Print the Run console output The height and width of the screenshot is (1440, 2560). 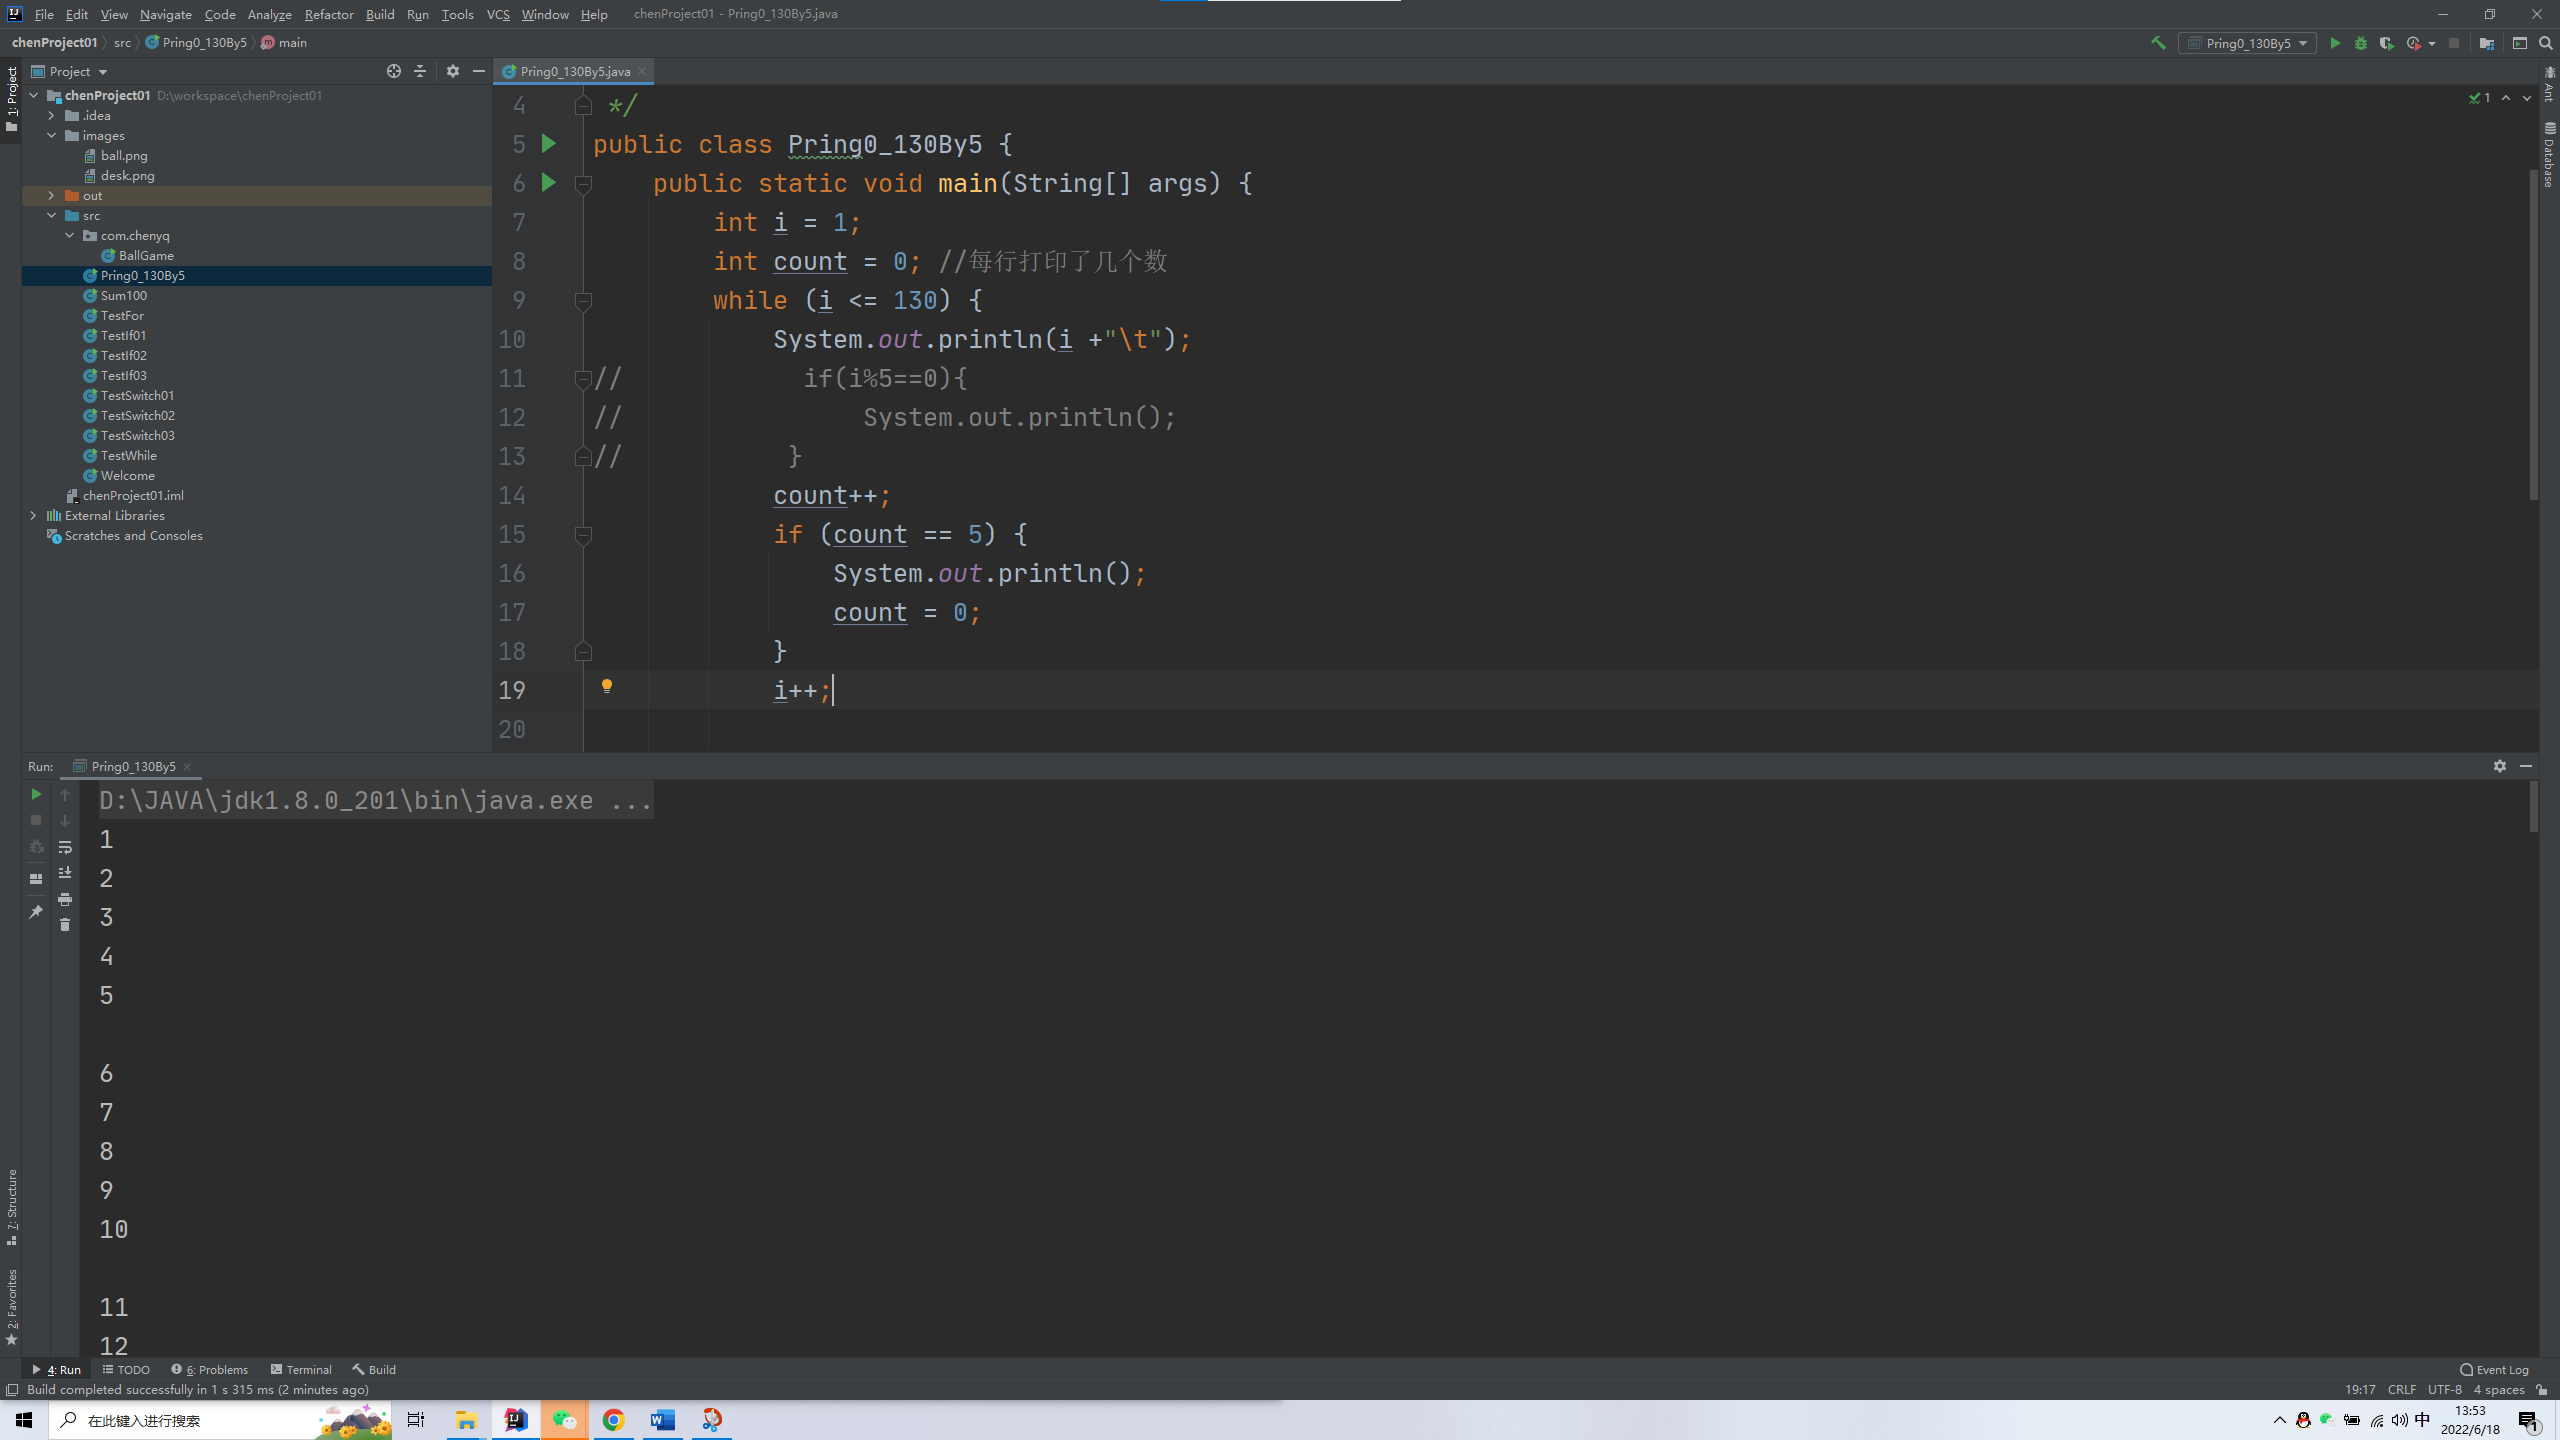(x=65, y=899)
